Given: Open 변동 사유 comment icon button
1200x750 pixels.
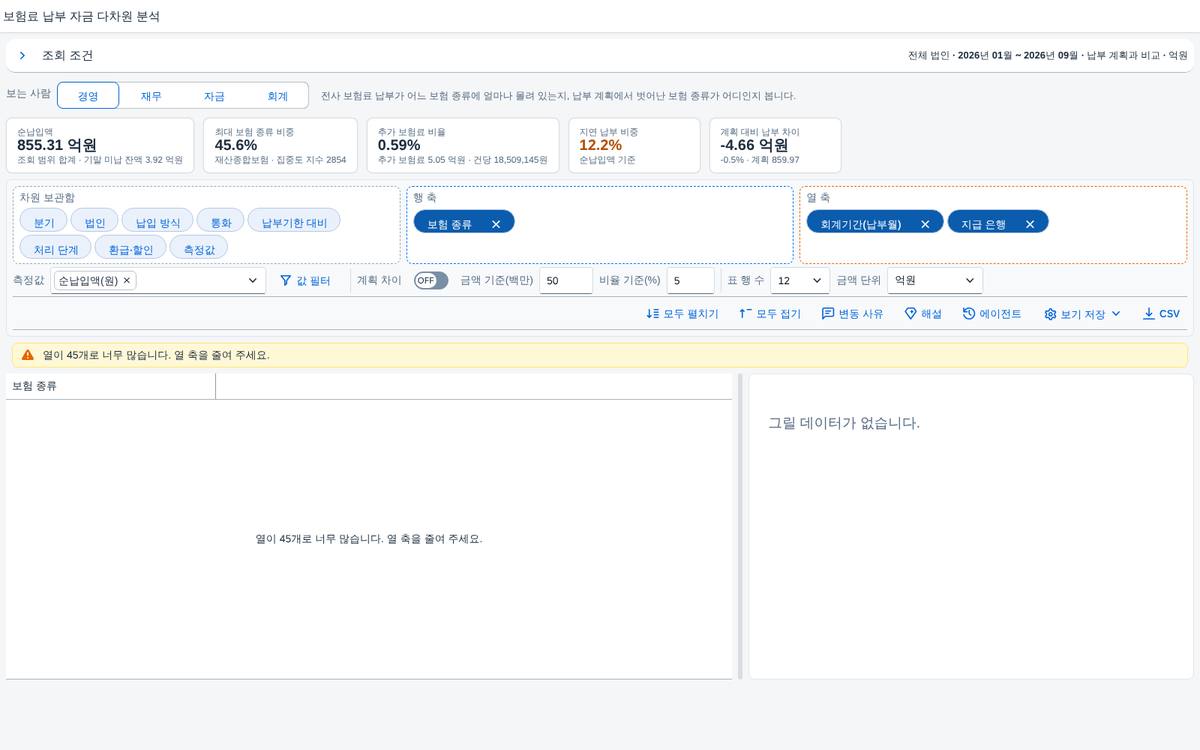Looking at the screenshot, I should [852, 314].
